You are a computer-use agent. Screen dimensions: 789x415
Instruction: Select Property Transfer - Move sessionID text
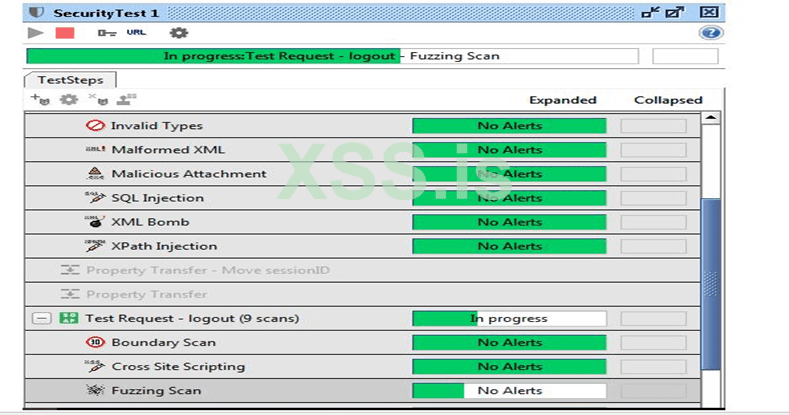tap(208, 270)
